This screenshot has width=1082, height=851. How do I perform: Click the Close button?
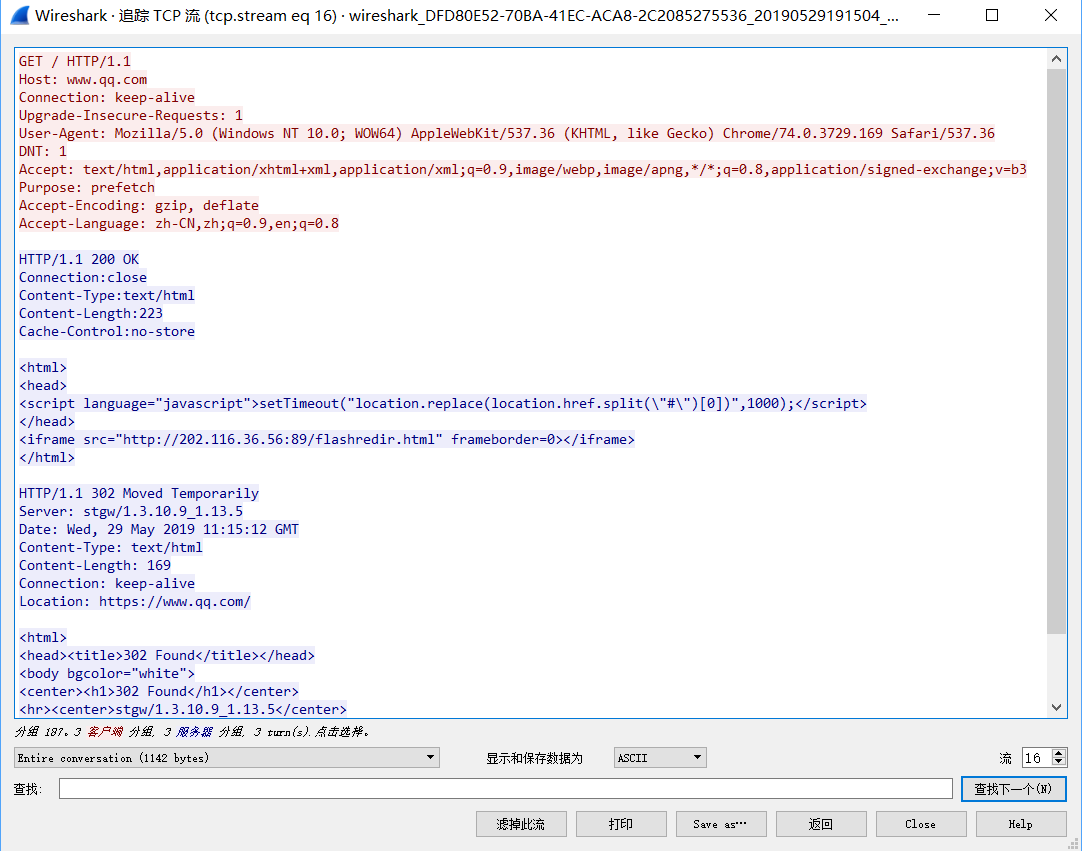921,824
